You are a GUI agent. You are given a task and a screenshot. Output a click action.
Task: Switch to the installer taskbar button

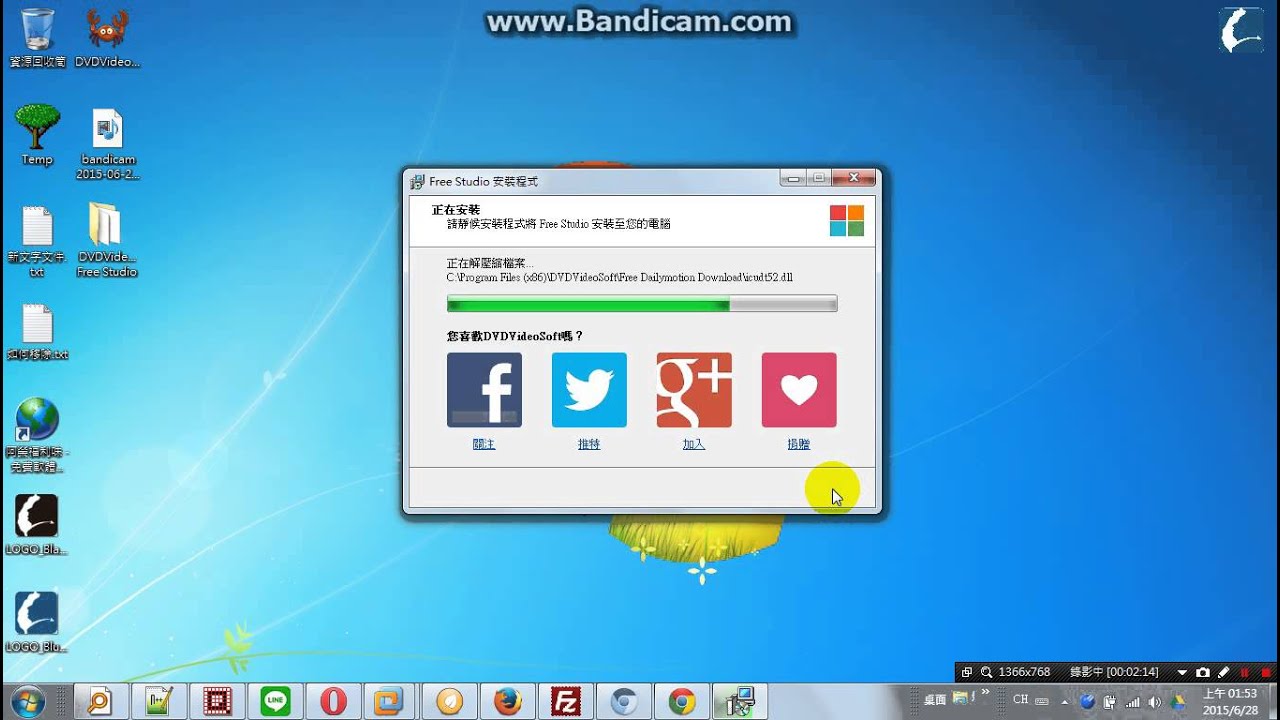coord(740,701)
